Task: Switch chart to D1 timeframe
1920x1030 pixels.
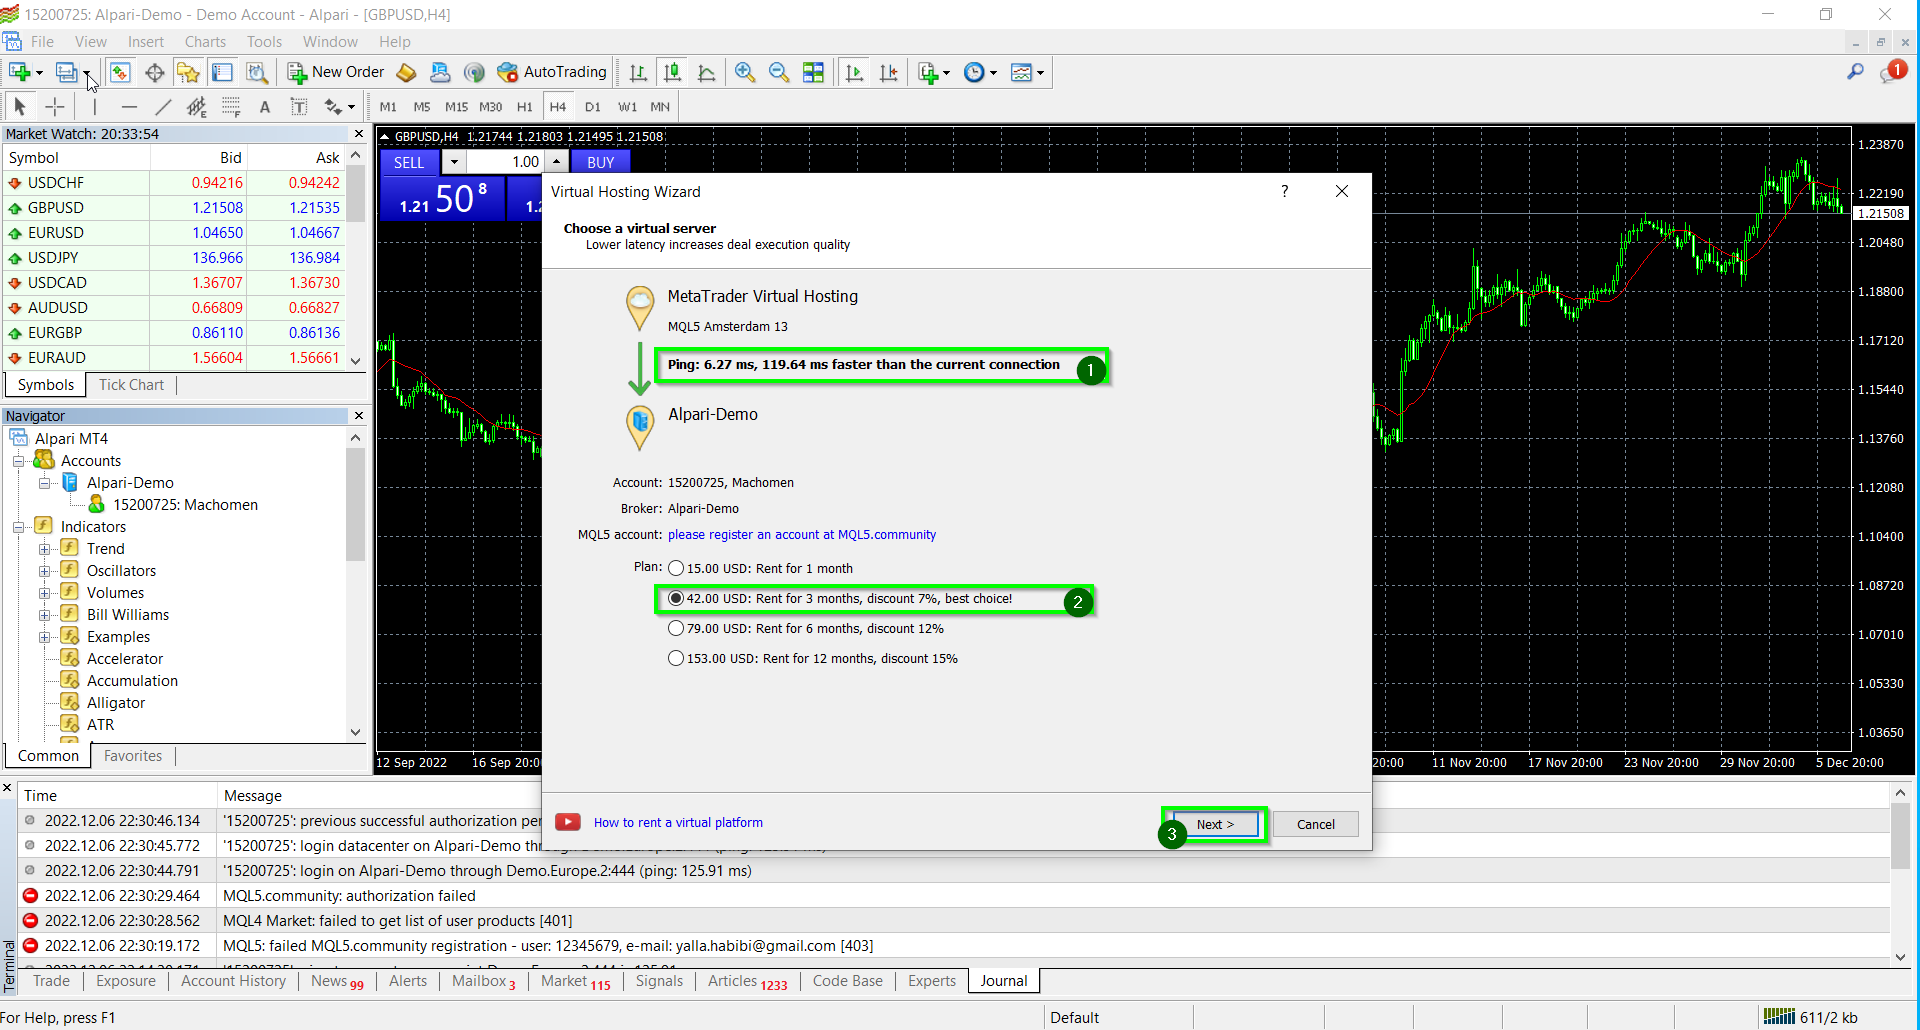Action: [592, 106]
